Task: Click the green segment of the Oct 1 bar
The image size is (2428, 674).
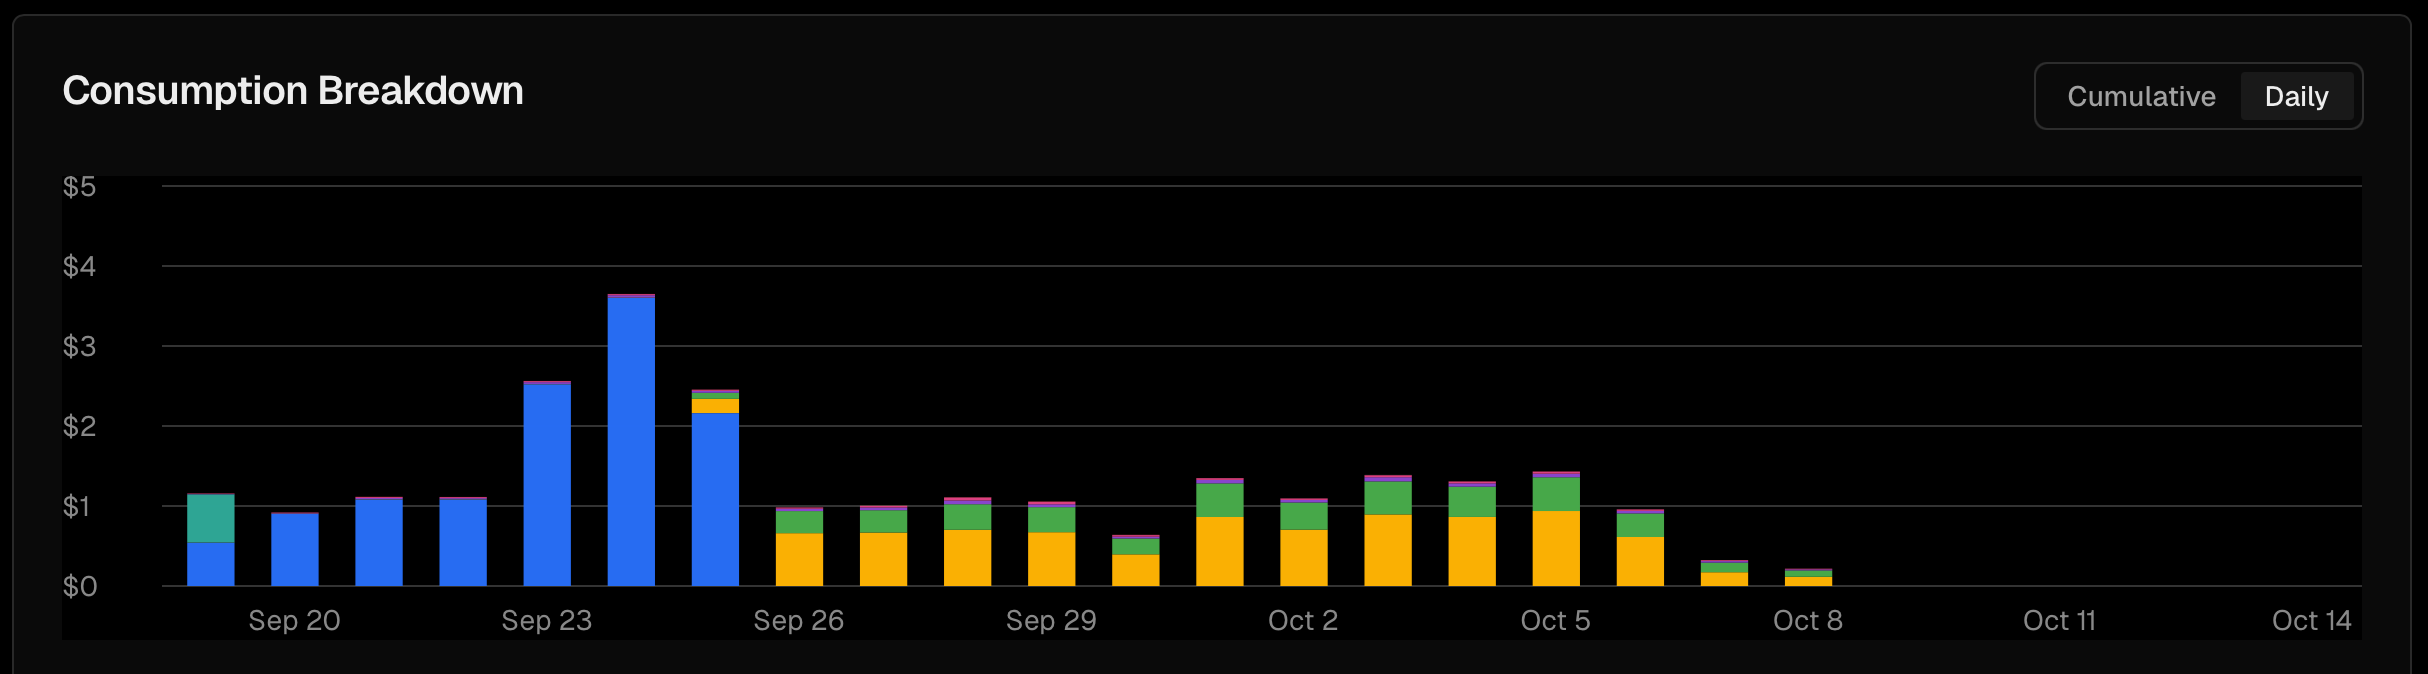Action: point(1219,500)
